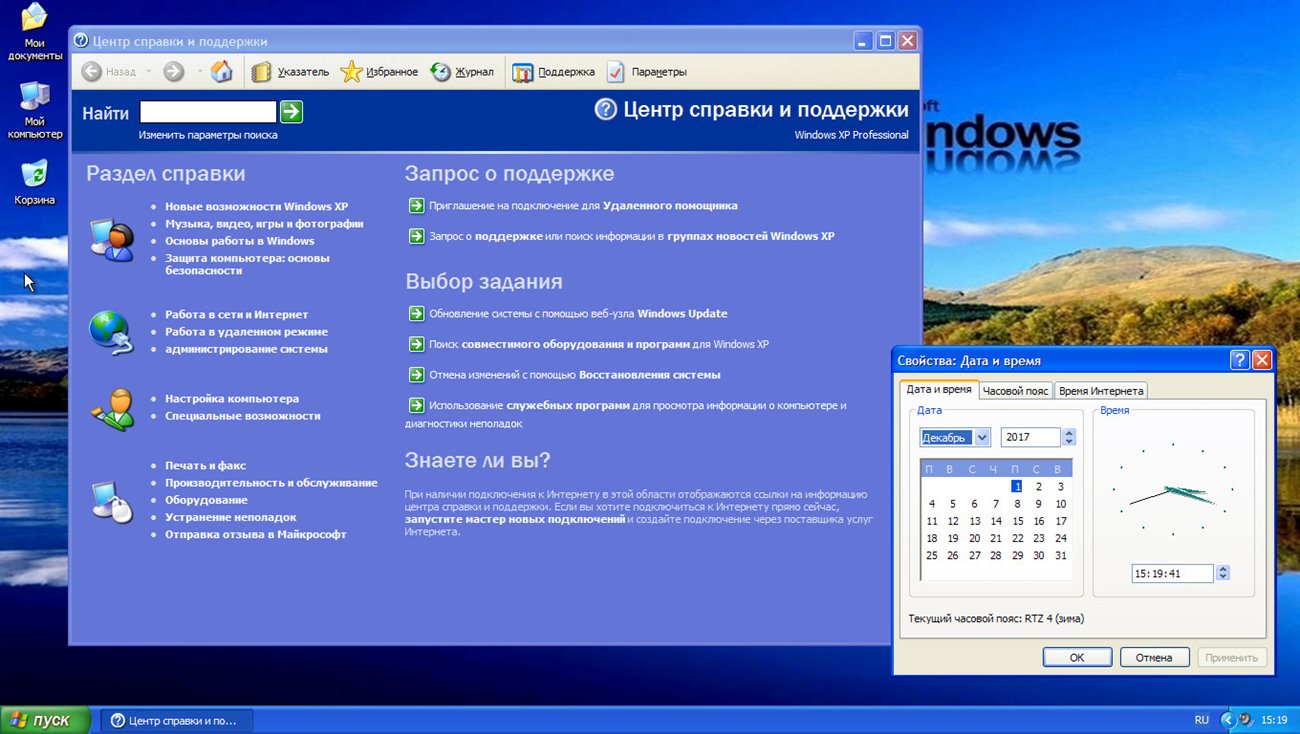1300x734 pixels.
Task: Open the Back button history dropdown arrow
Action: point(149,72)
